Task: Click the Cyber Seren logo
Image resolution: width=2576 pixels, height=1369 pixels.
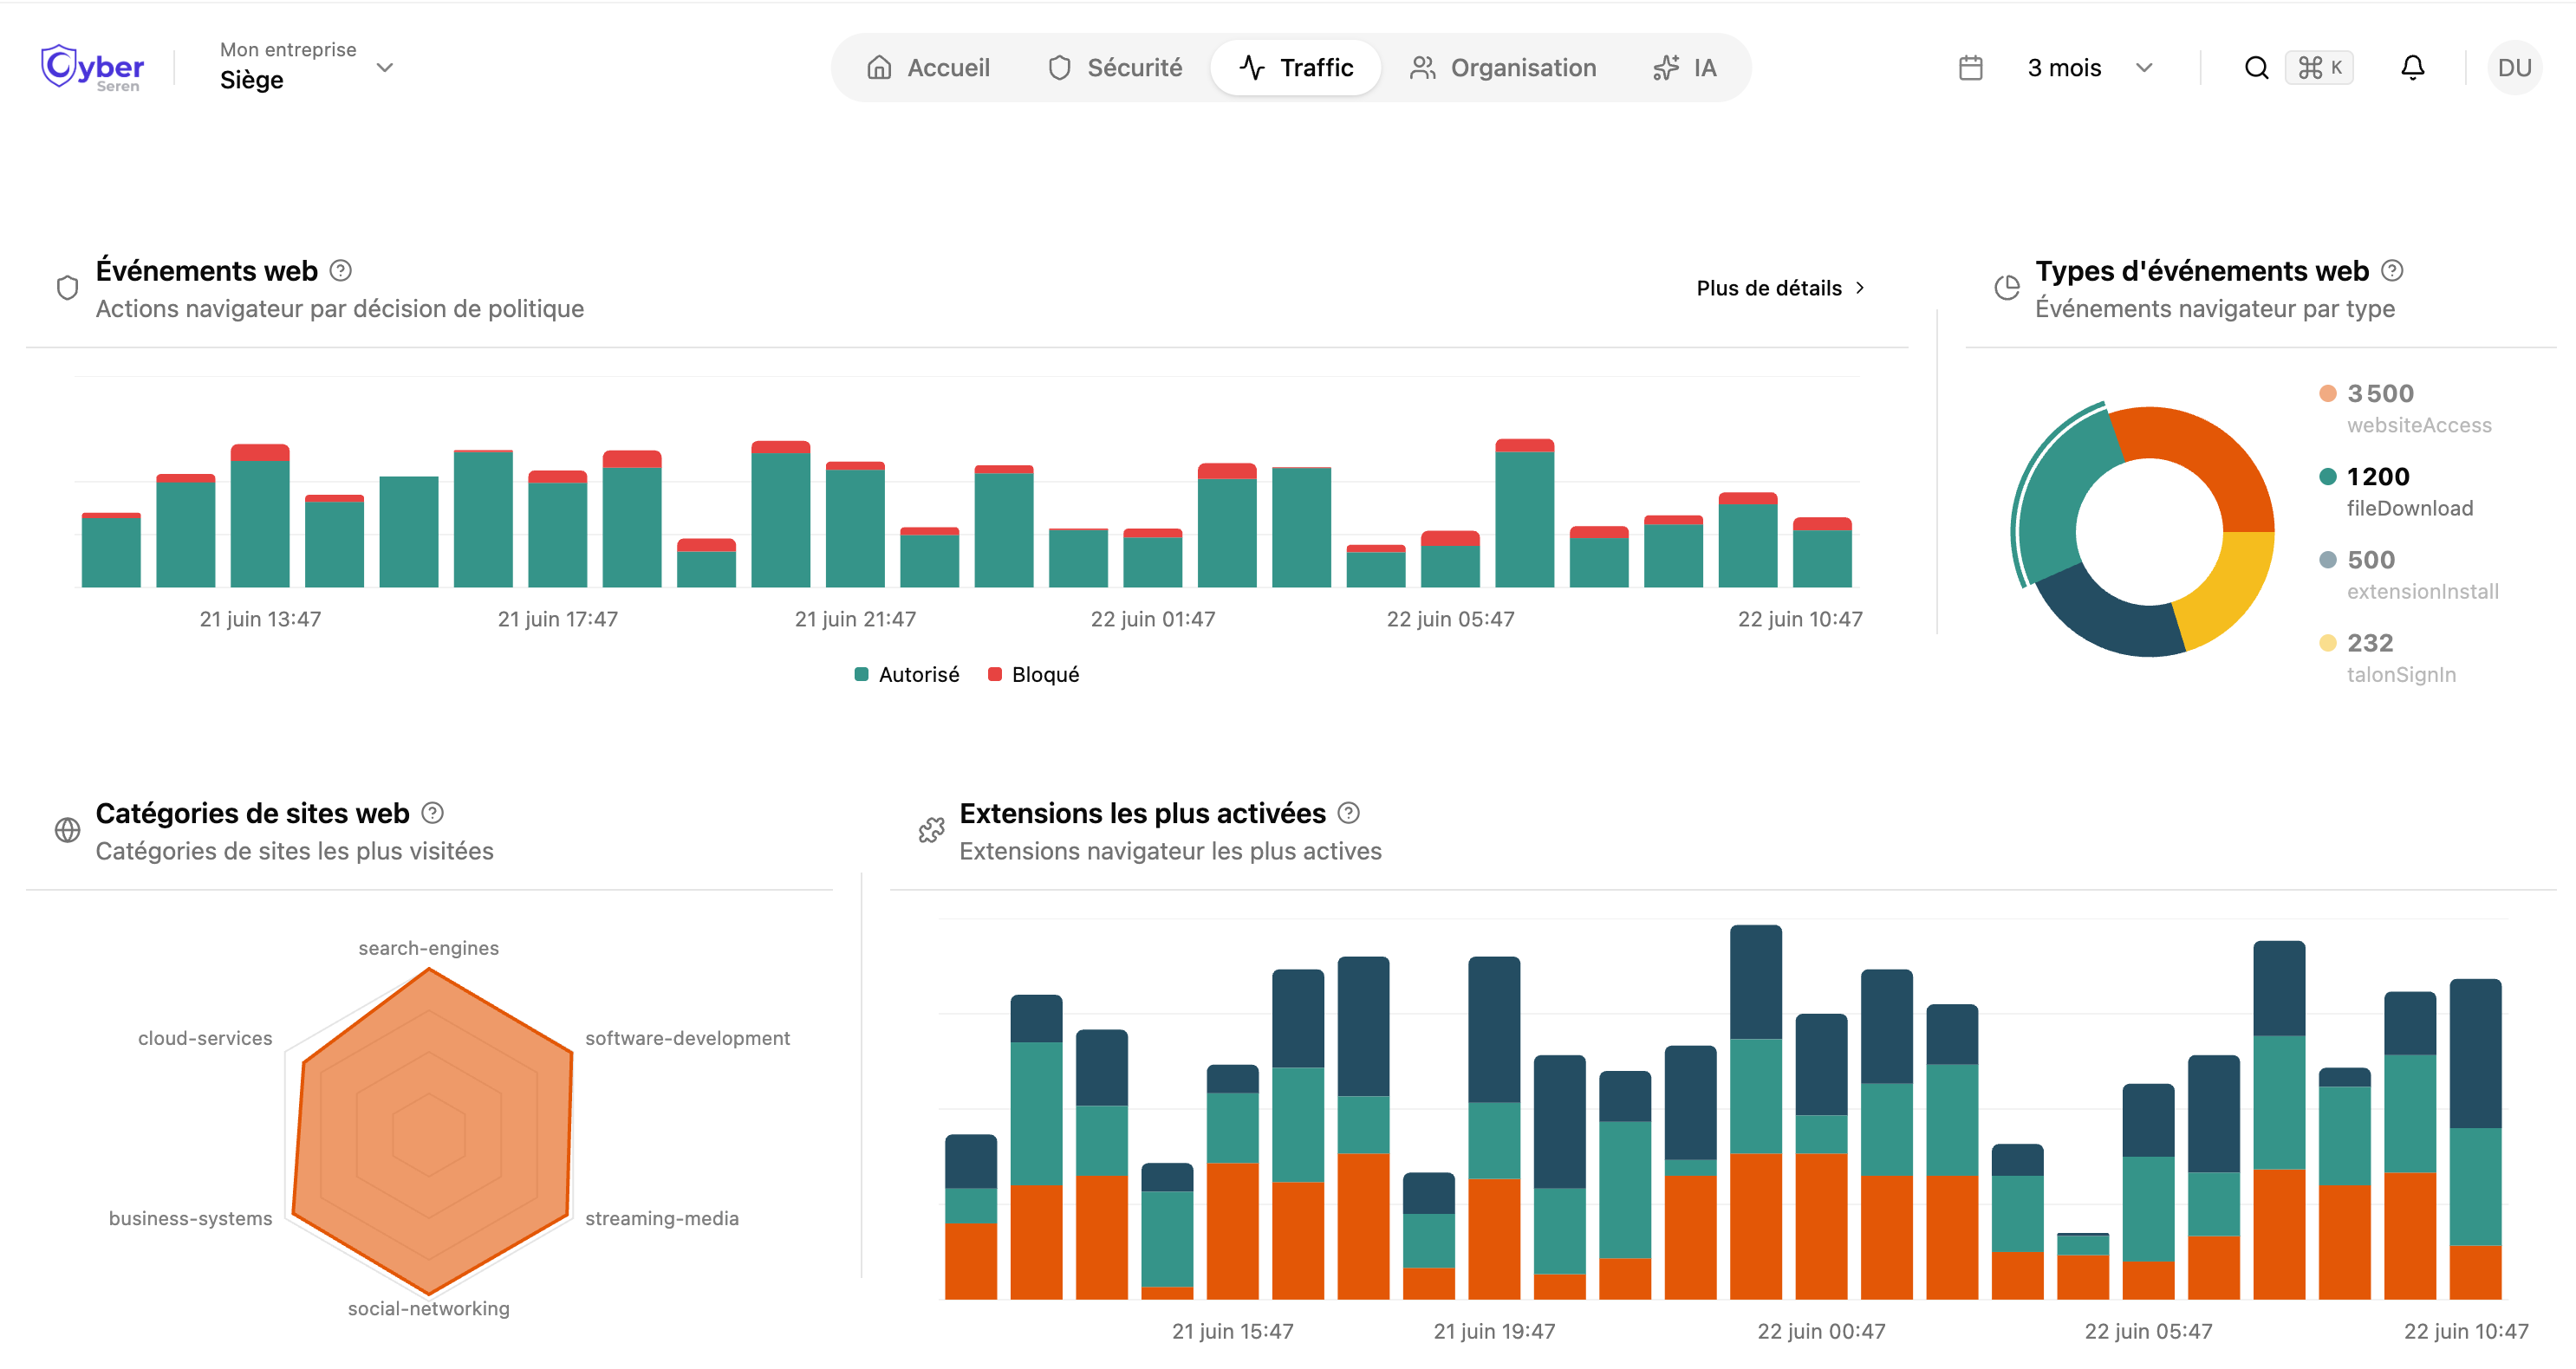Action: tap(92, 68)
